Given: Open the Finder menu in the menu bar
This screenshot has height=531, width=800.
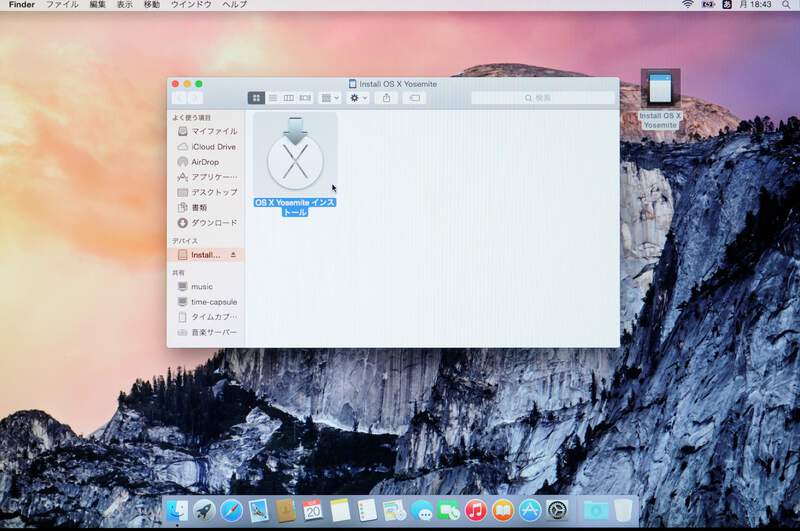Looking at the screenshot, I should 22,5.
